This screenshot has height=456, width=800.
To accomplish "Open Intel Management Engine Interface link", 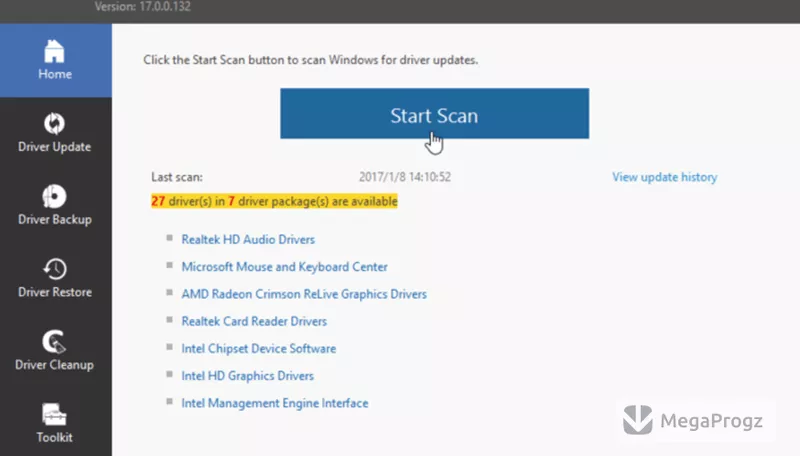I will [x=274, y=403].
